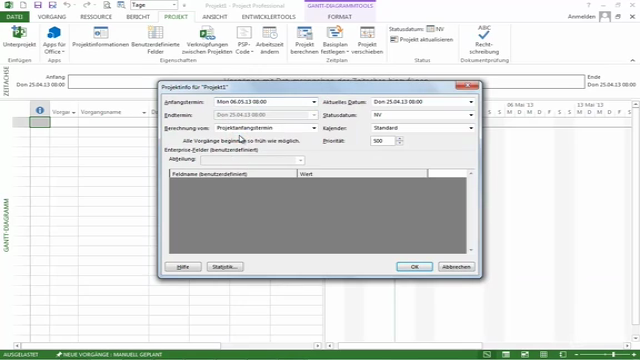Viewport: 640px width, 360px height.
Task: Run Rechtschreibung spell check
Action: pyautogui.click(x=484, y=40)
